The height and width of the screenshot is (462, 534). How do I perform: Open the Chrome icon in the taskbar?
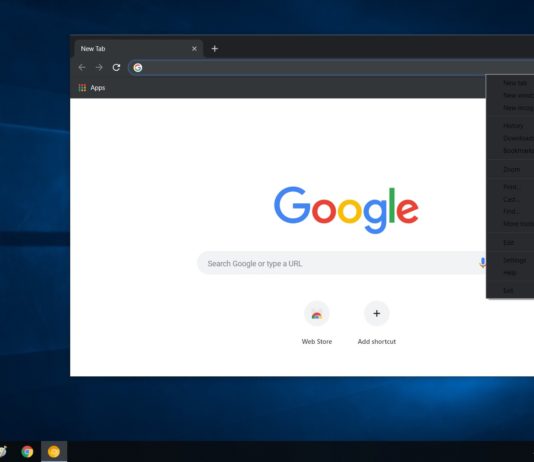tap(27, 451)
